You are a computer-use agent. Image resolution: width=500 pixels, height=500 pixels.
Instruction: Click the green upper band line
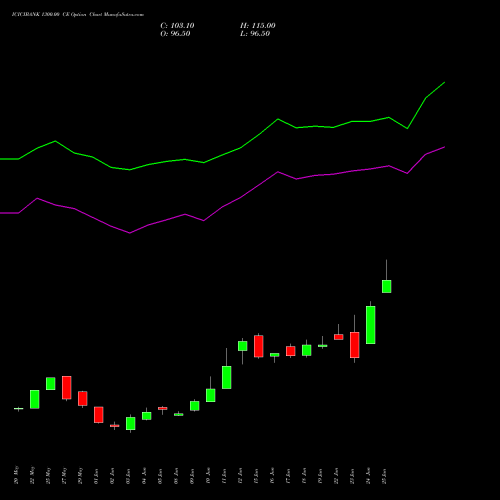[222, 154]
